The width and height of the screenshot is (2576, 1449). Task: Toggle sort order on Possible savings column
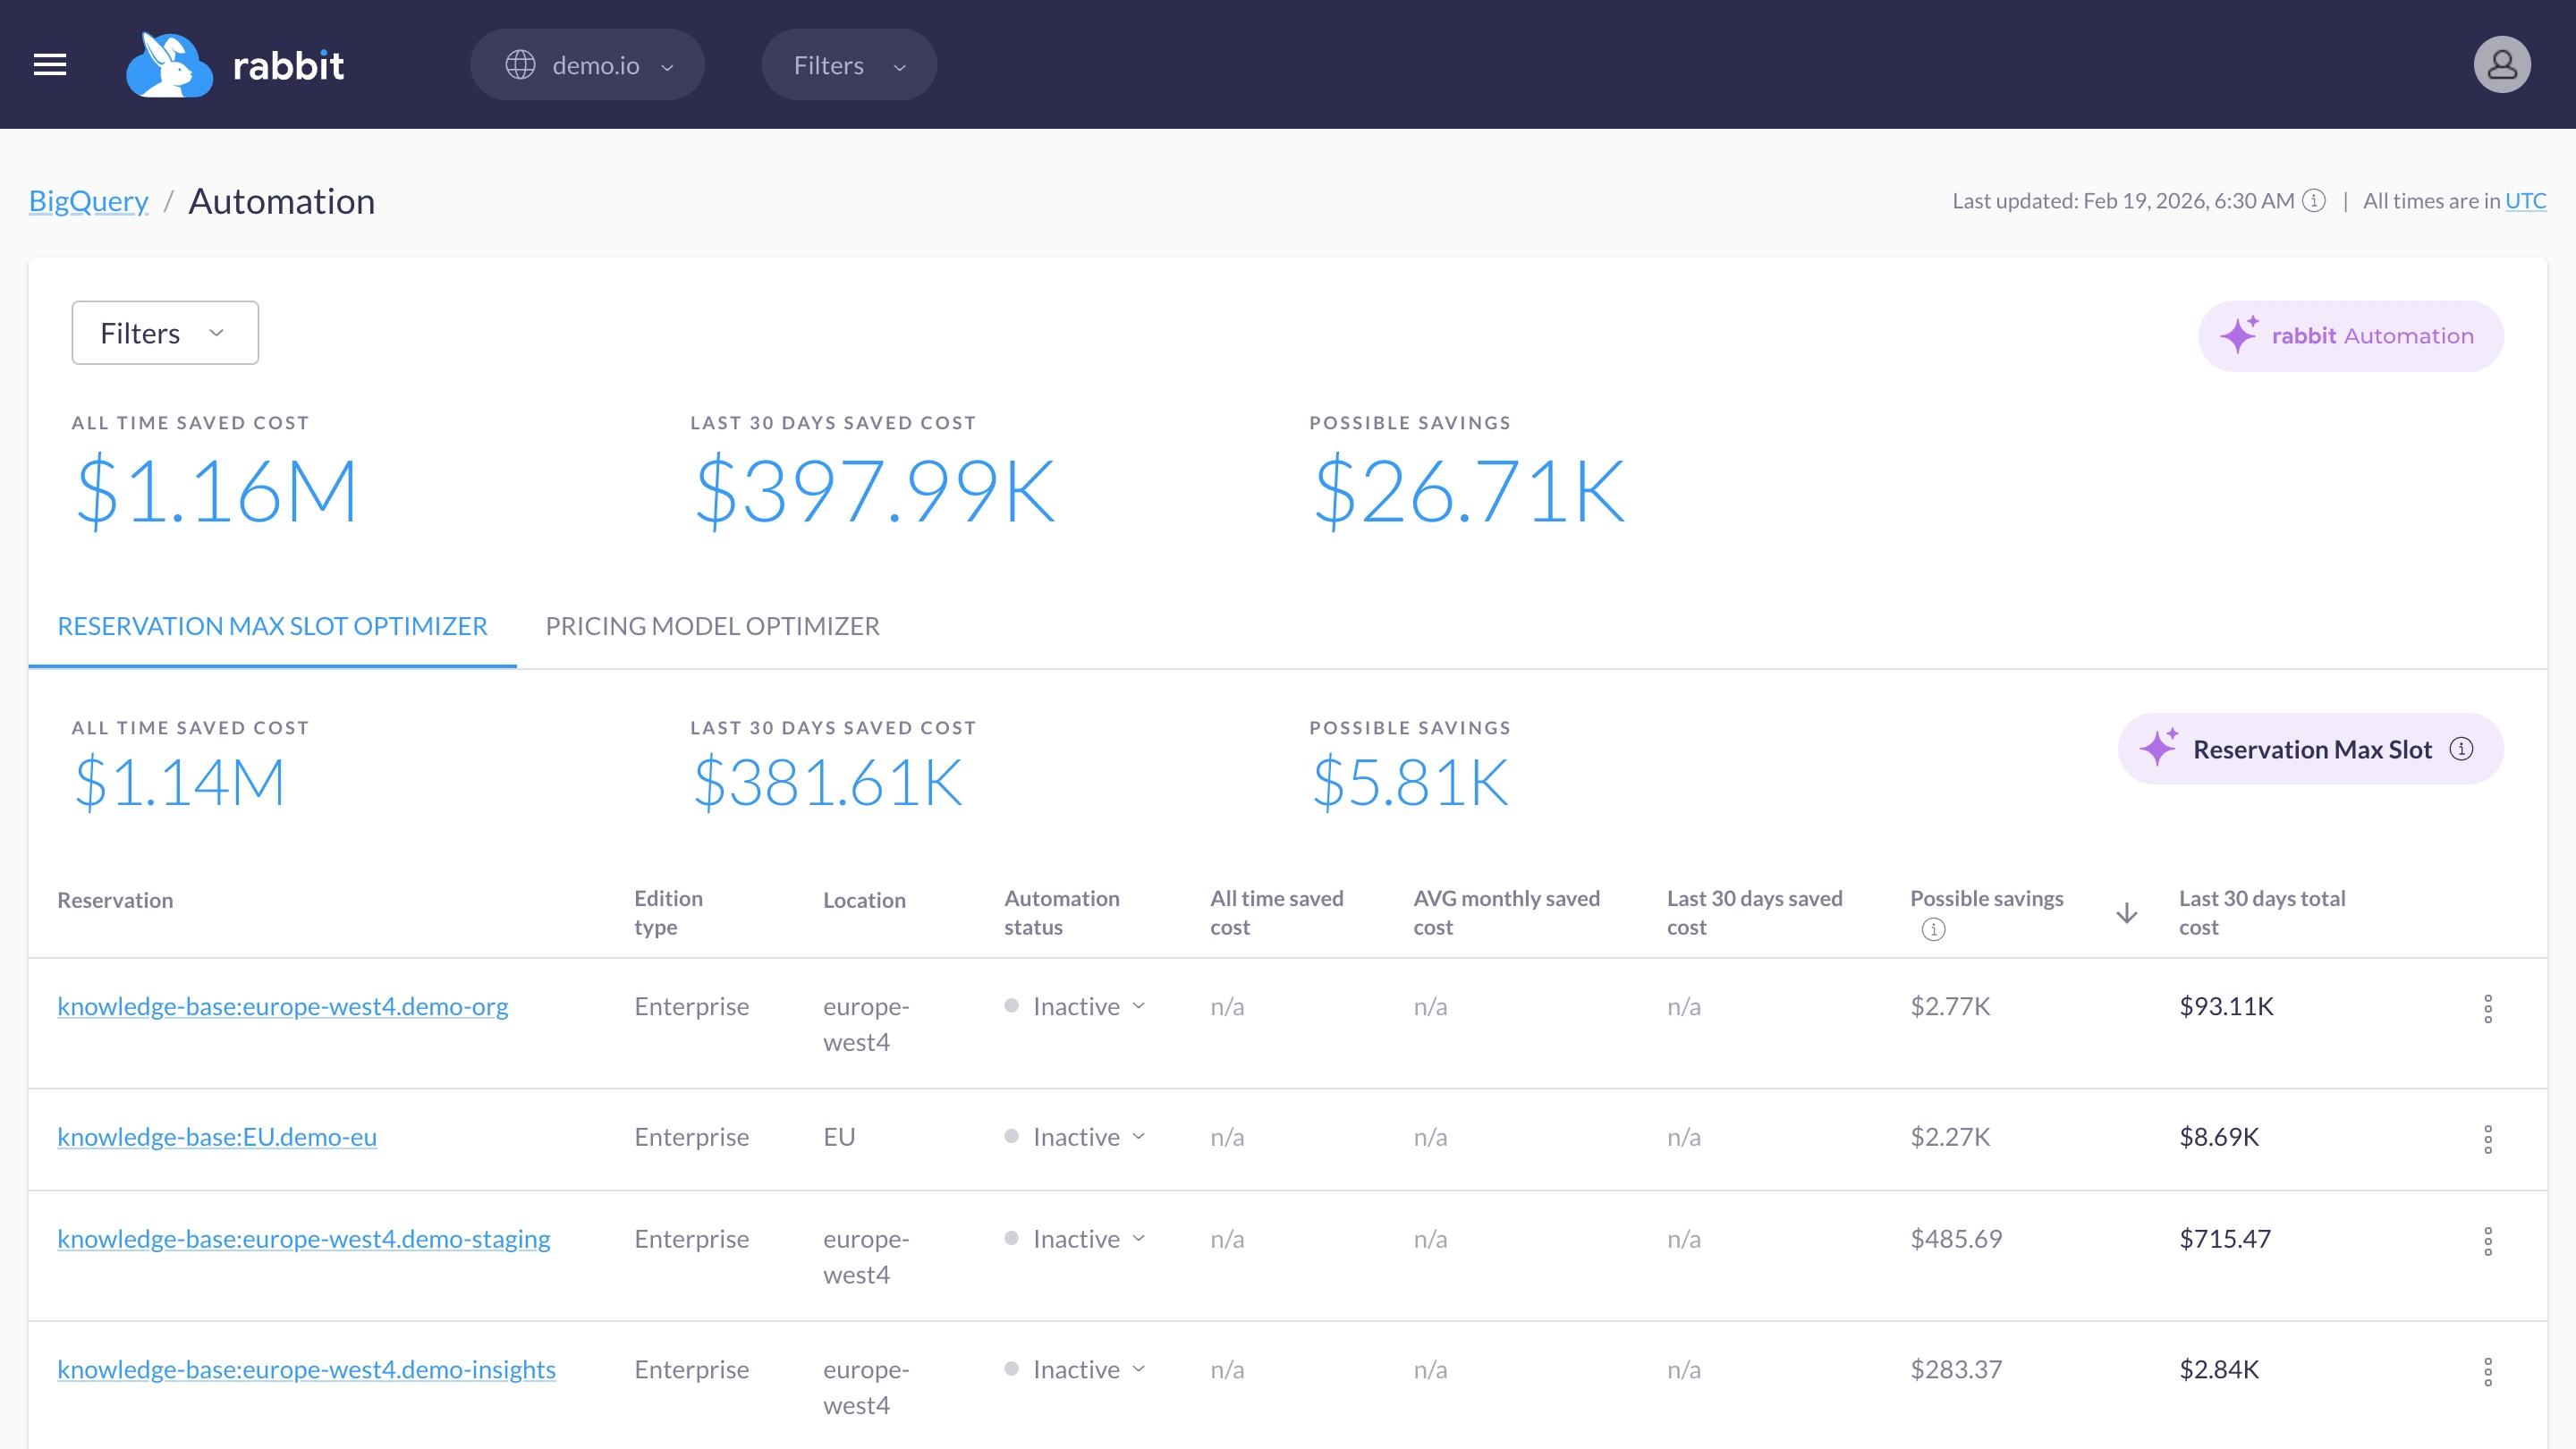pos(2126,912)
